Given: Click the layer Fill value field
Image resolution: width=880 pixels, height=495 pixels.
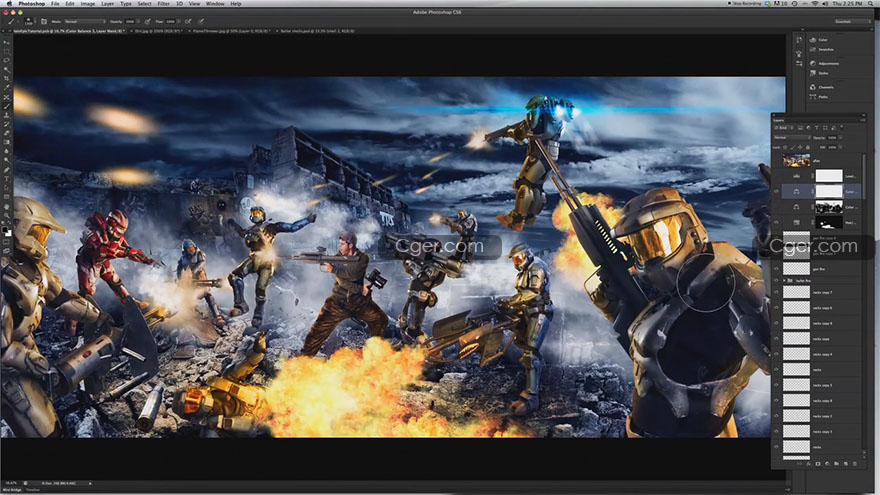Looking at the screenshot, I should point(832,147).
